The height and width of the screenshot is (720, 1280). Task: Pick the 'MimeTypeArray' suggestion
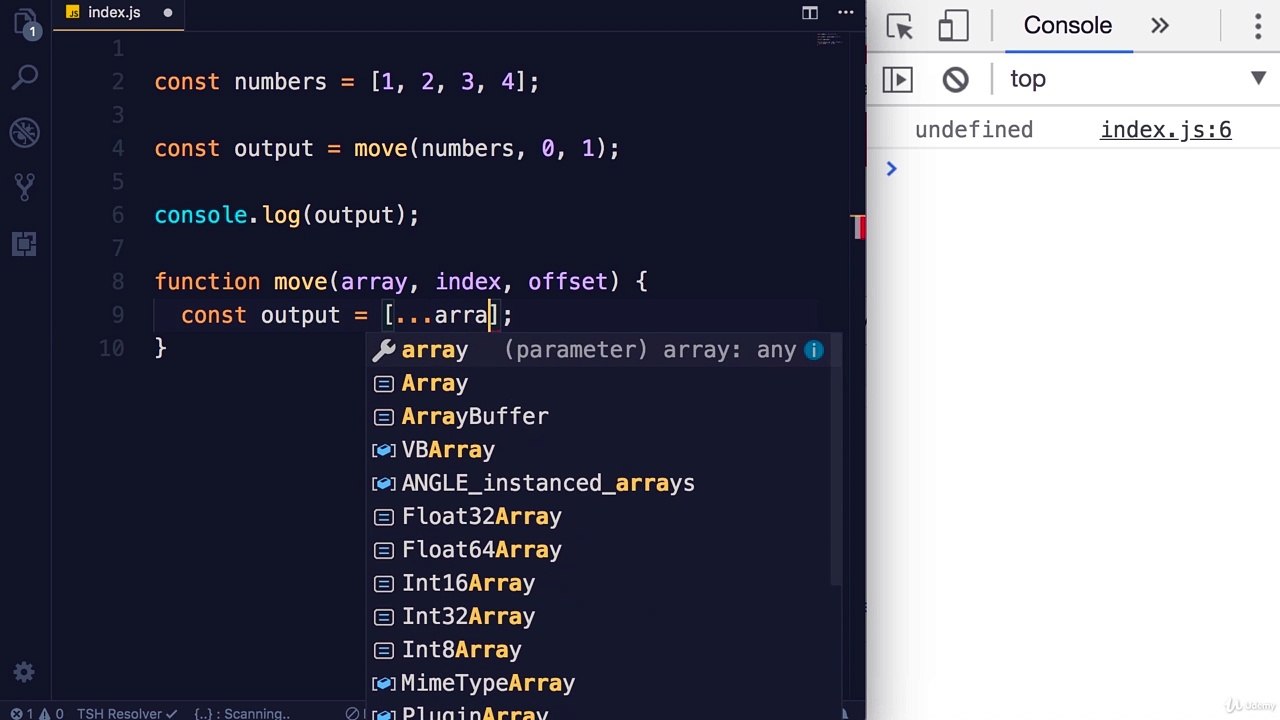coord(597,683)
